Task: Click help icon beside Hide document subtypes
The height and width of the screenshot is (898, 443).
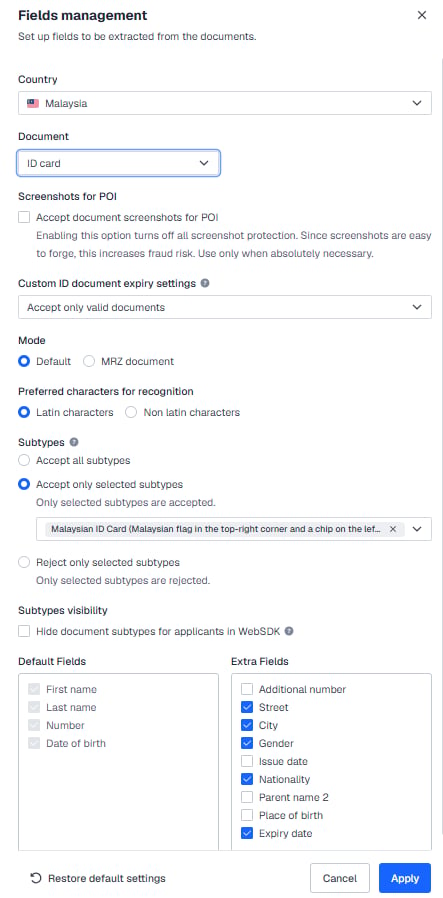Action: click(289, 631)
